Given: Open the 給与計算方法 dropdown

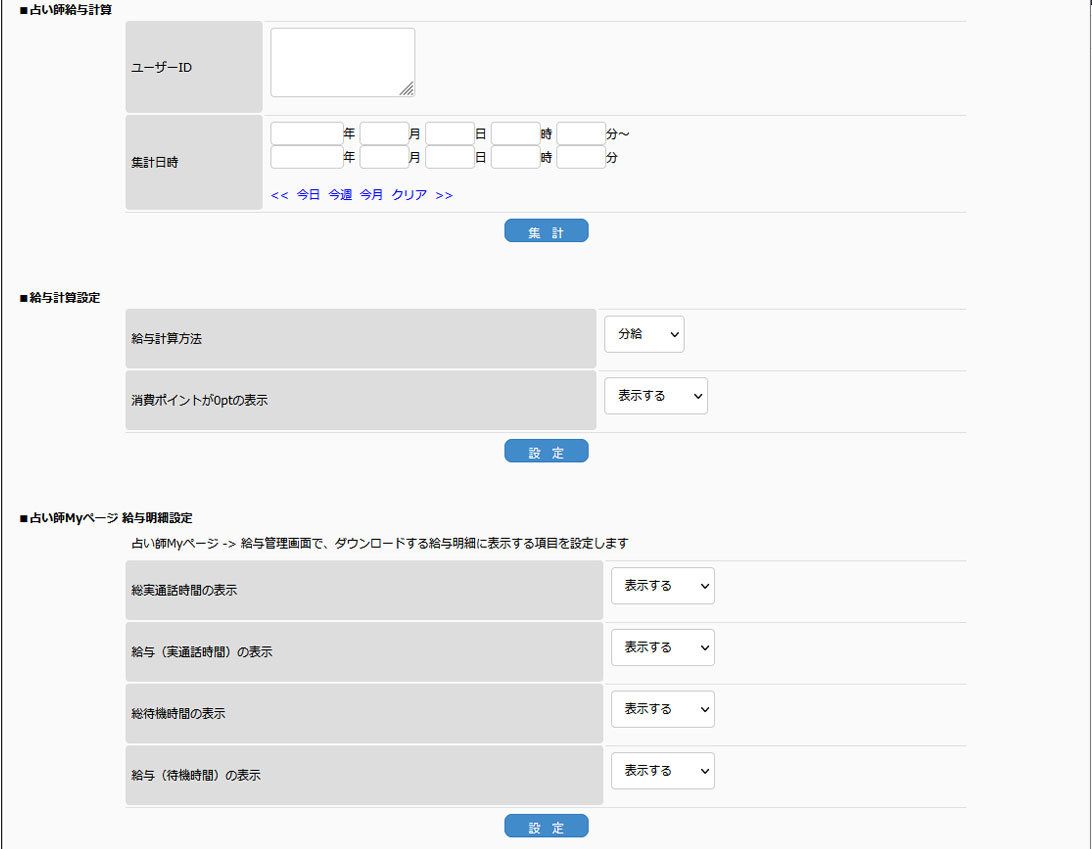Looking at the screenshot, I should [x=644, y=335].
